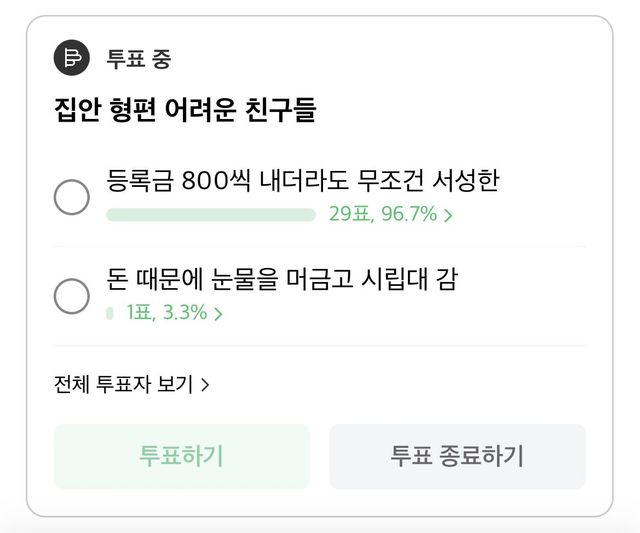Select the radio button for 시립대 감 option
This screenshot has width=640, height=533.
[72, 295]
